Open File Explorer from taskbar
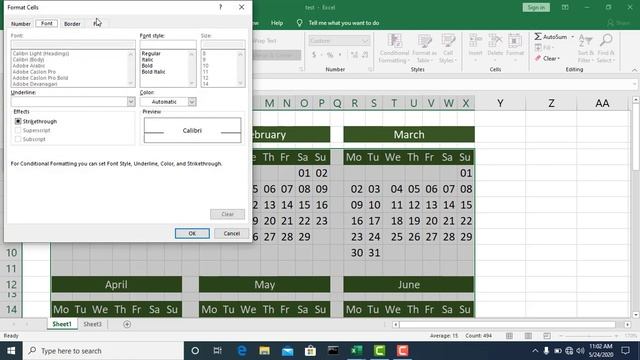Image resolution: width=640 pixels, height=360 pixels. click(264, 351)
